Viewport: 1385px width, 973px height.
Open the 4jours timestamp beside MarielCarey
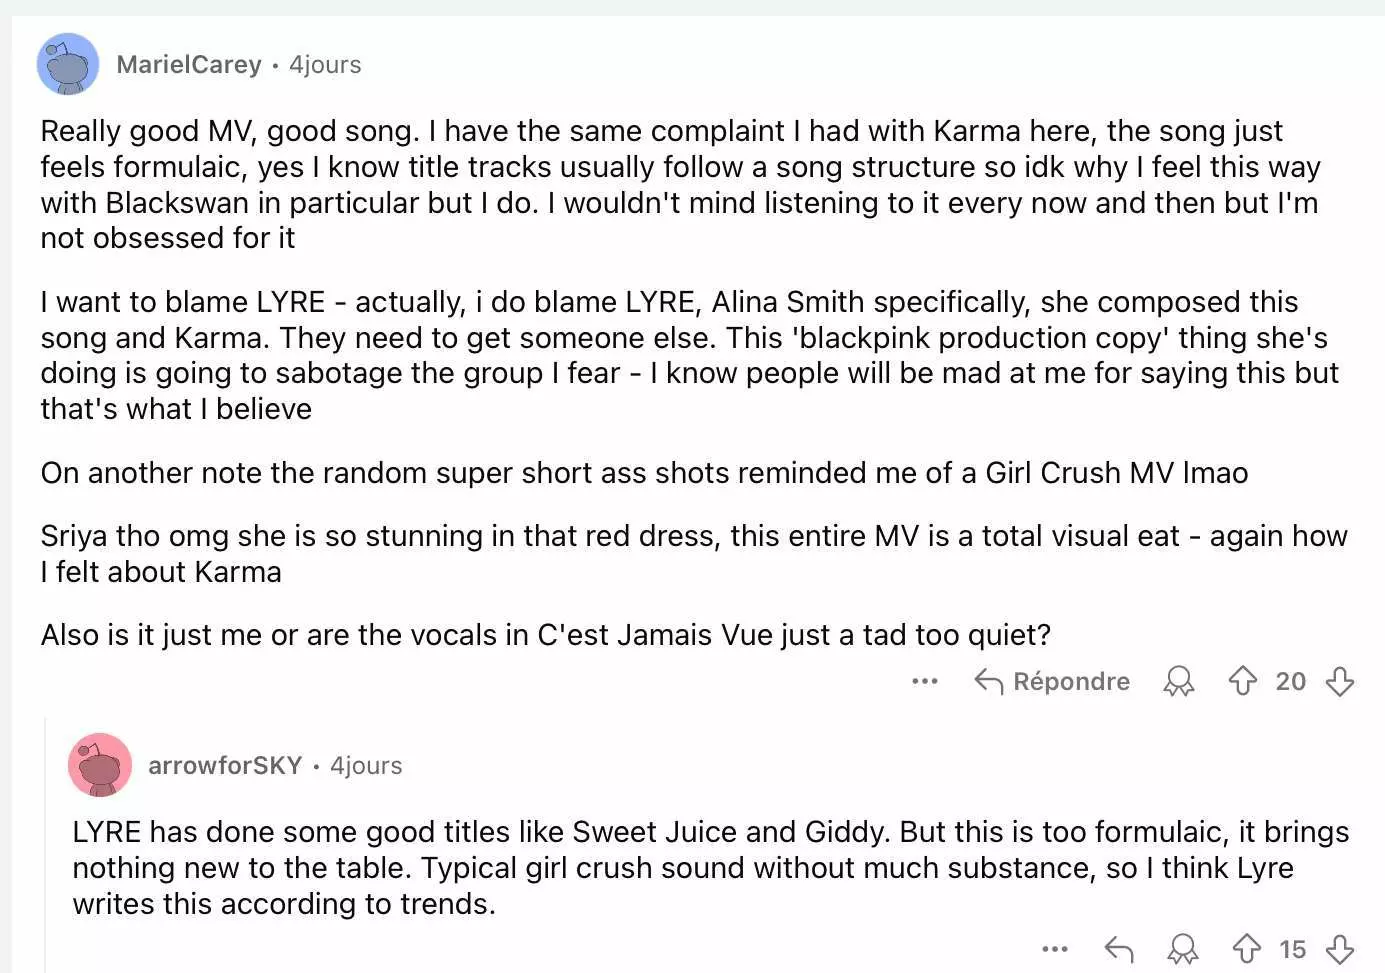click(x=325, y=64)
